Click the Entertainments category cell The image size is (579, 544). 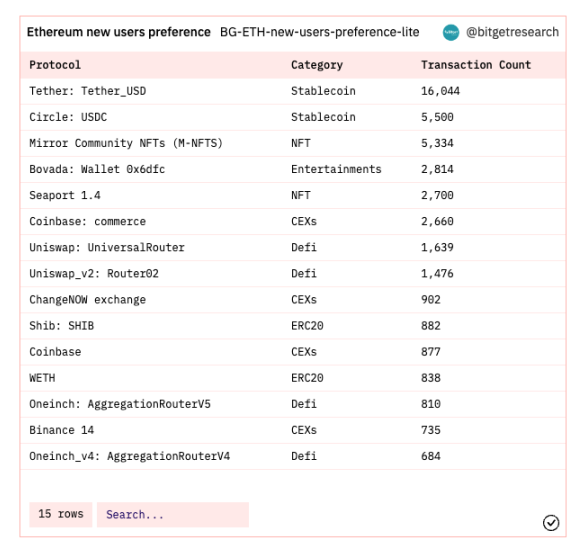336,169
